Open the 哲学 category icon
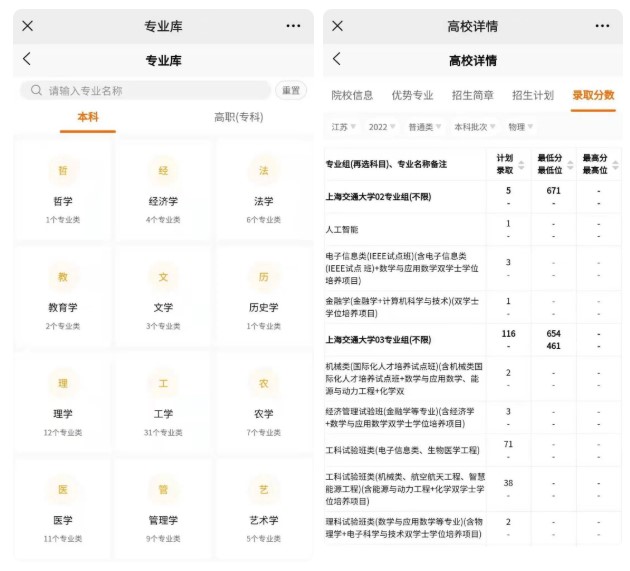Screen dimensions: 630x571 [x=63, y=170]
